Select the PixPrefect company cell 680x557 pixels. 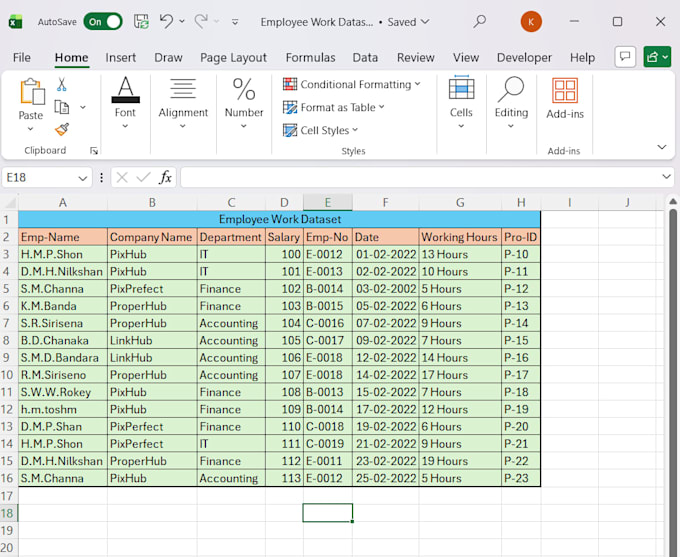tap(152, 288)
